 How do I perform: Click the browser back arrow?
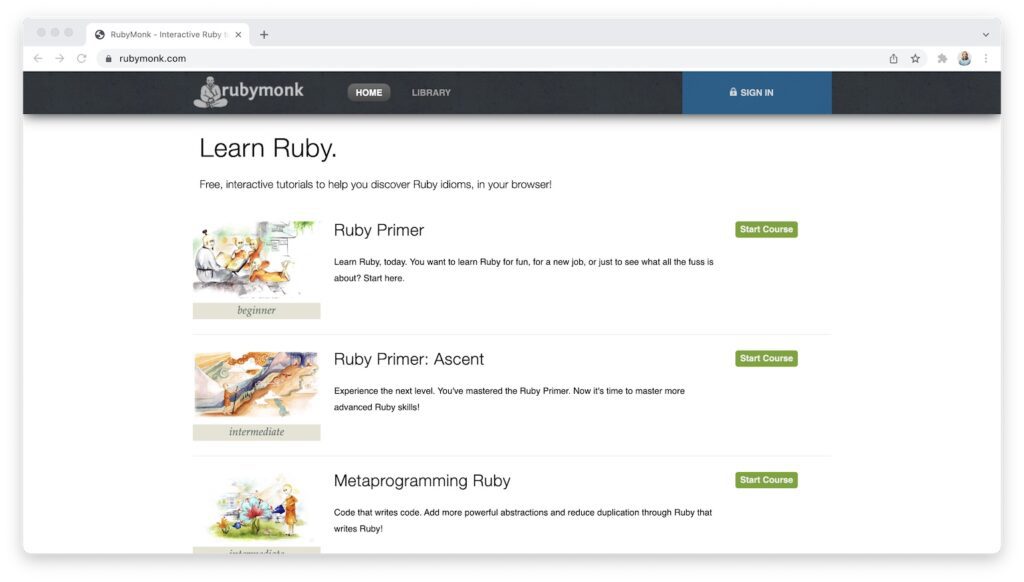pos(38,58)
